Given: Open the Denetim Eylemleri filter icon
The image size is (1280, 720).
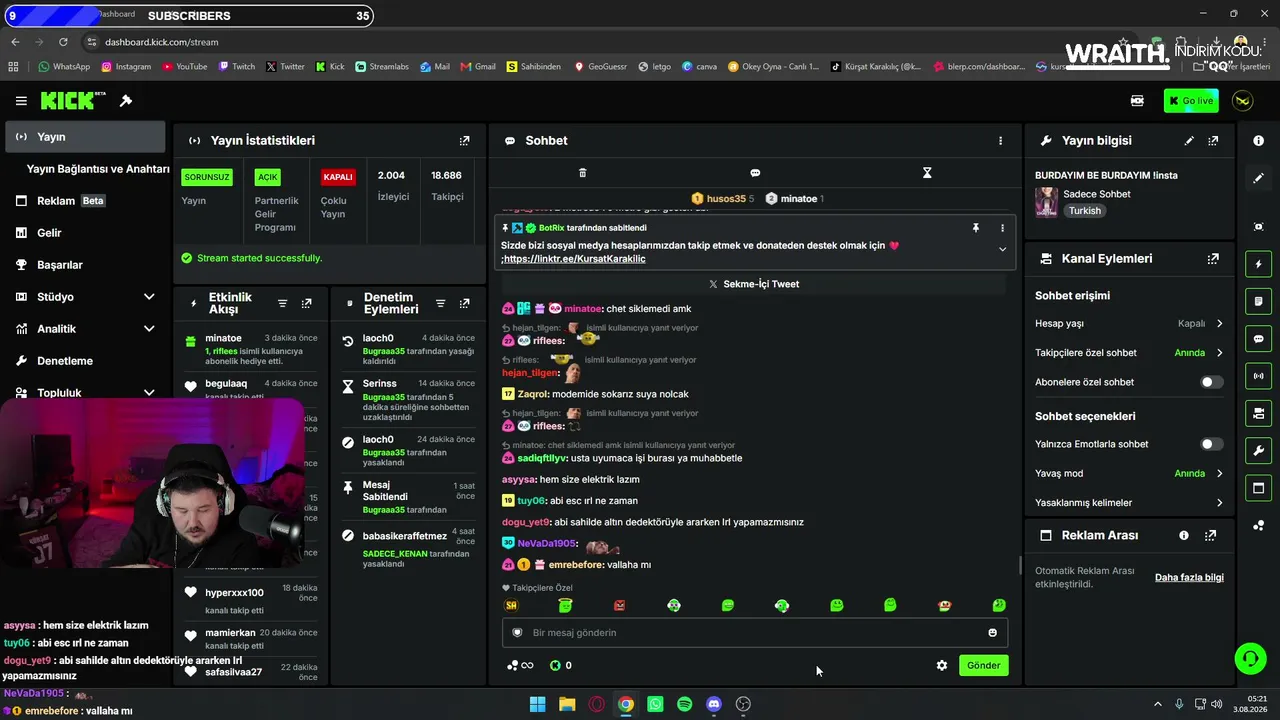Looking at the screenshot, I should [x=440, y=304].
